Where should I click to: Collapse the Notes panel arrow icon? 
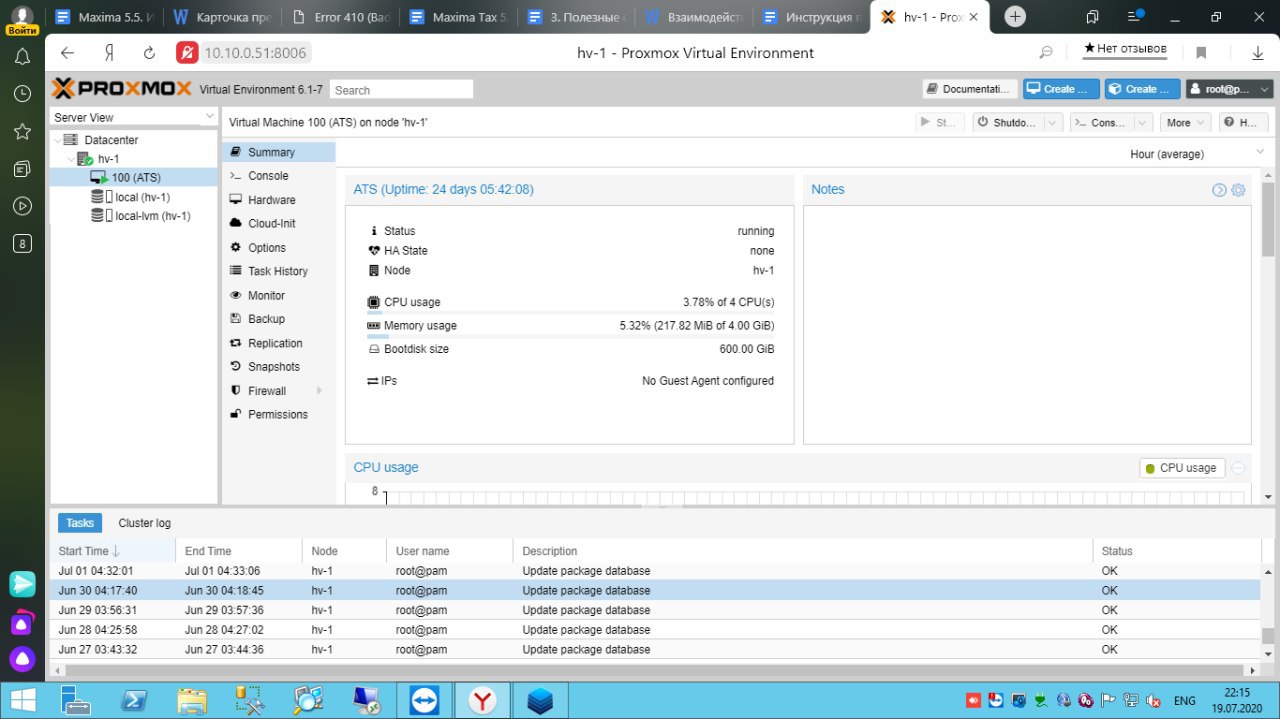pyautogui.click(x=1219, y=190)
